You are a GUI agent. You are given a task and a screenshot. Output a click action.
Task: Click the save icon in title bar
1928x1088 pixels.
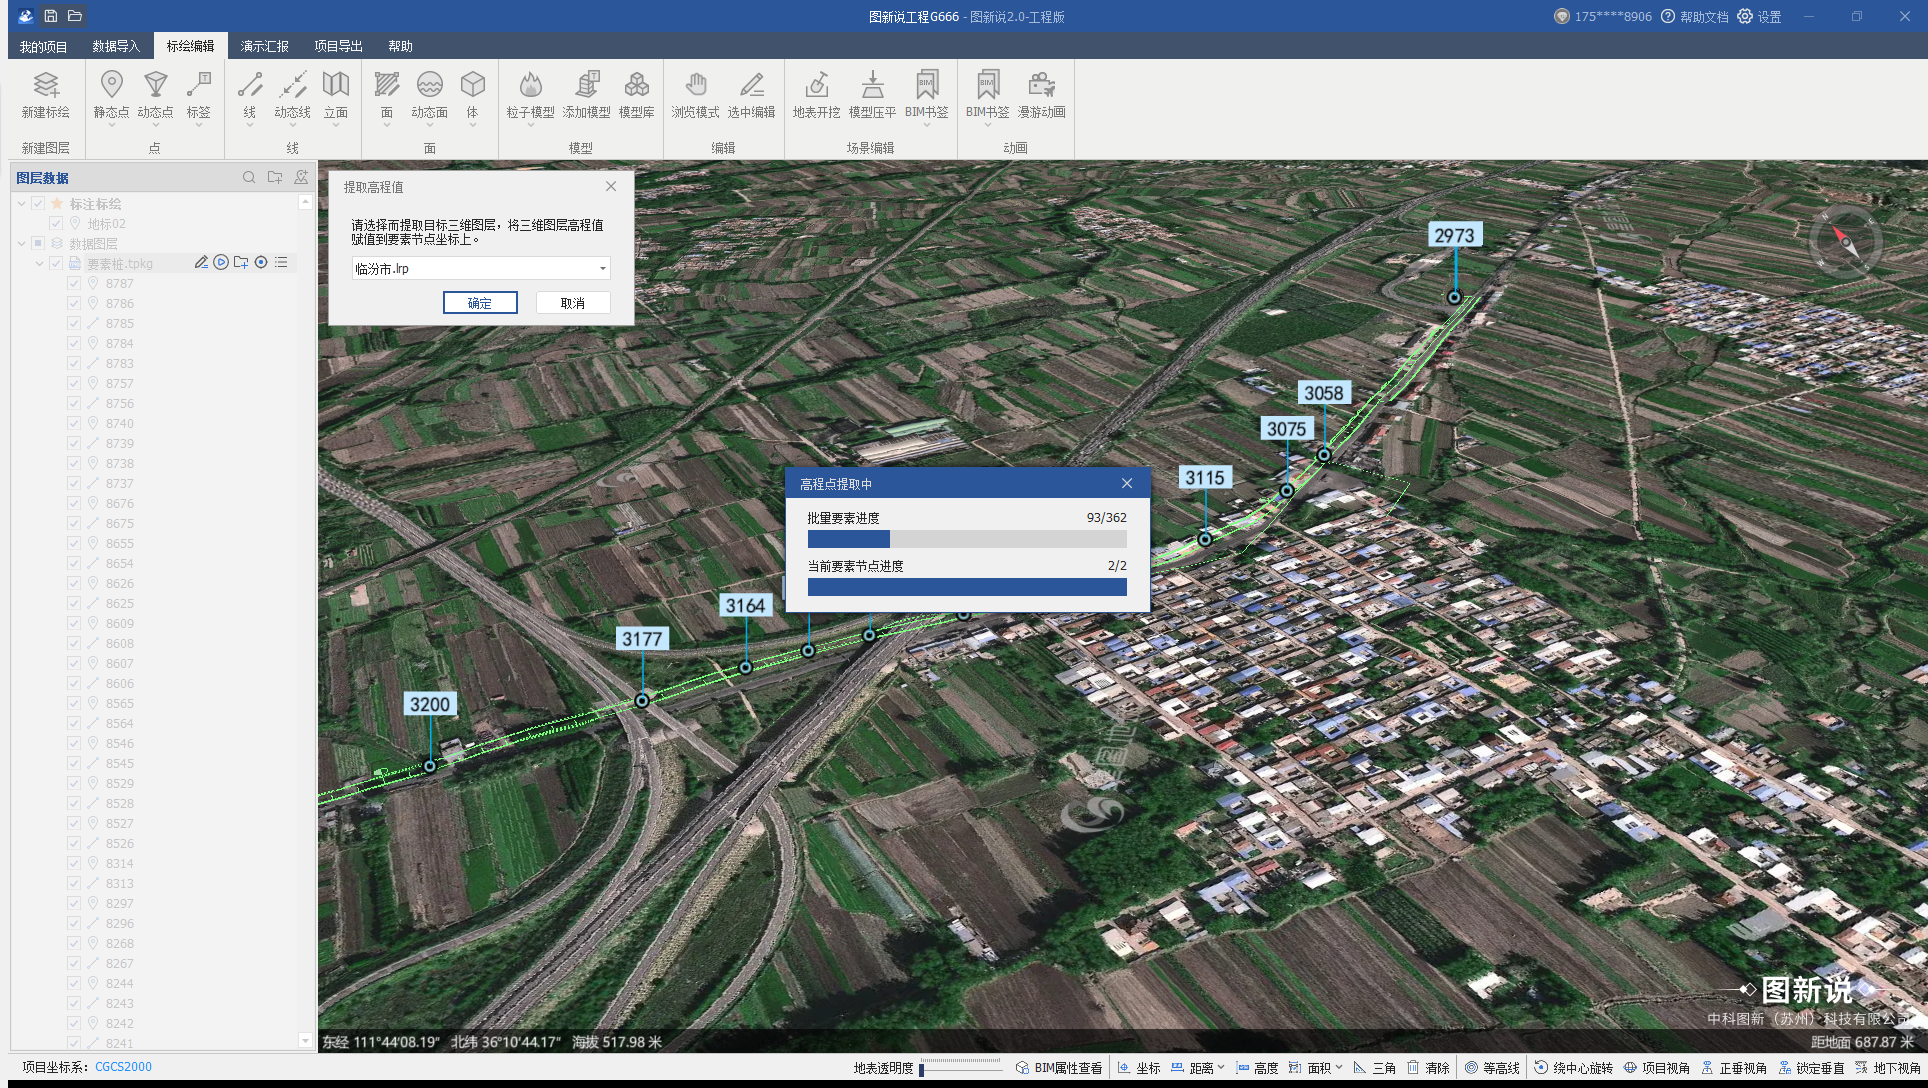pos(50,16)
